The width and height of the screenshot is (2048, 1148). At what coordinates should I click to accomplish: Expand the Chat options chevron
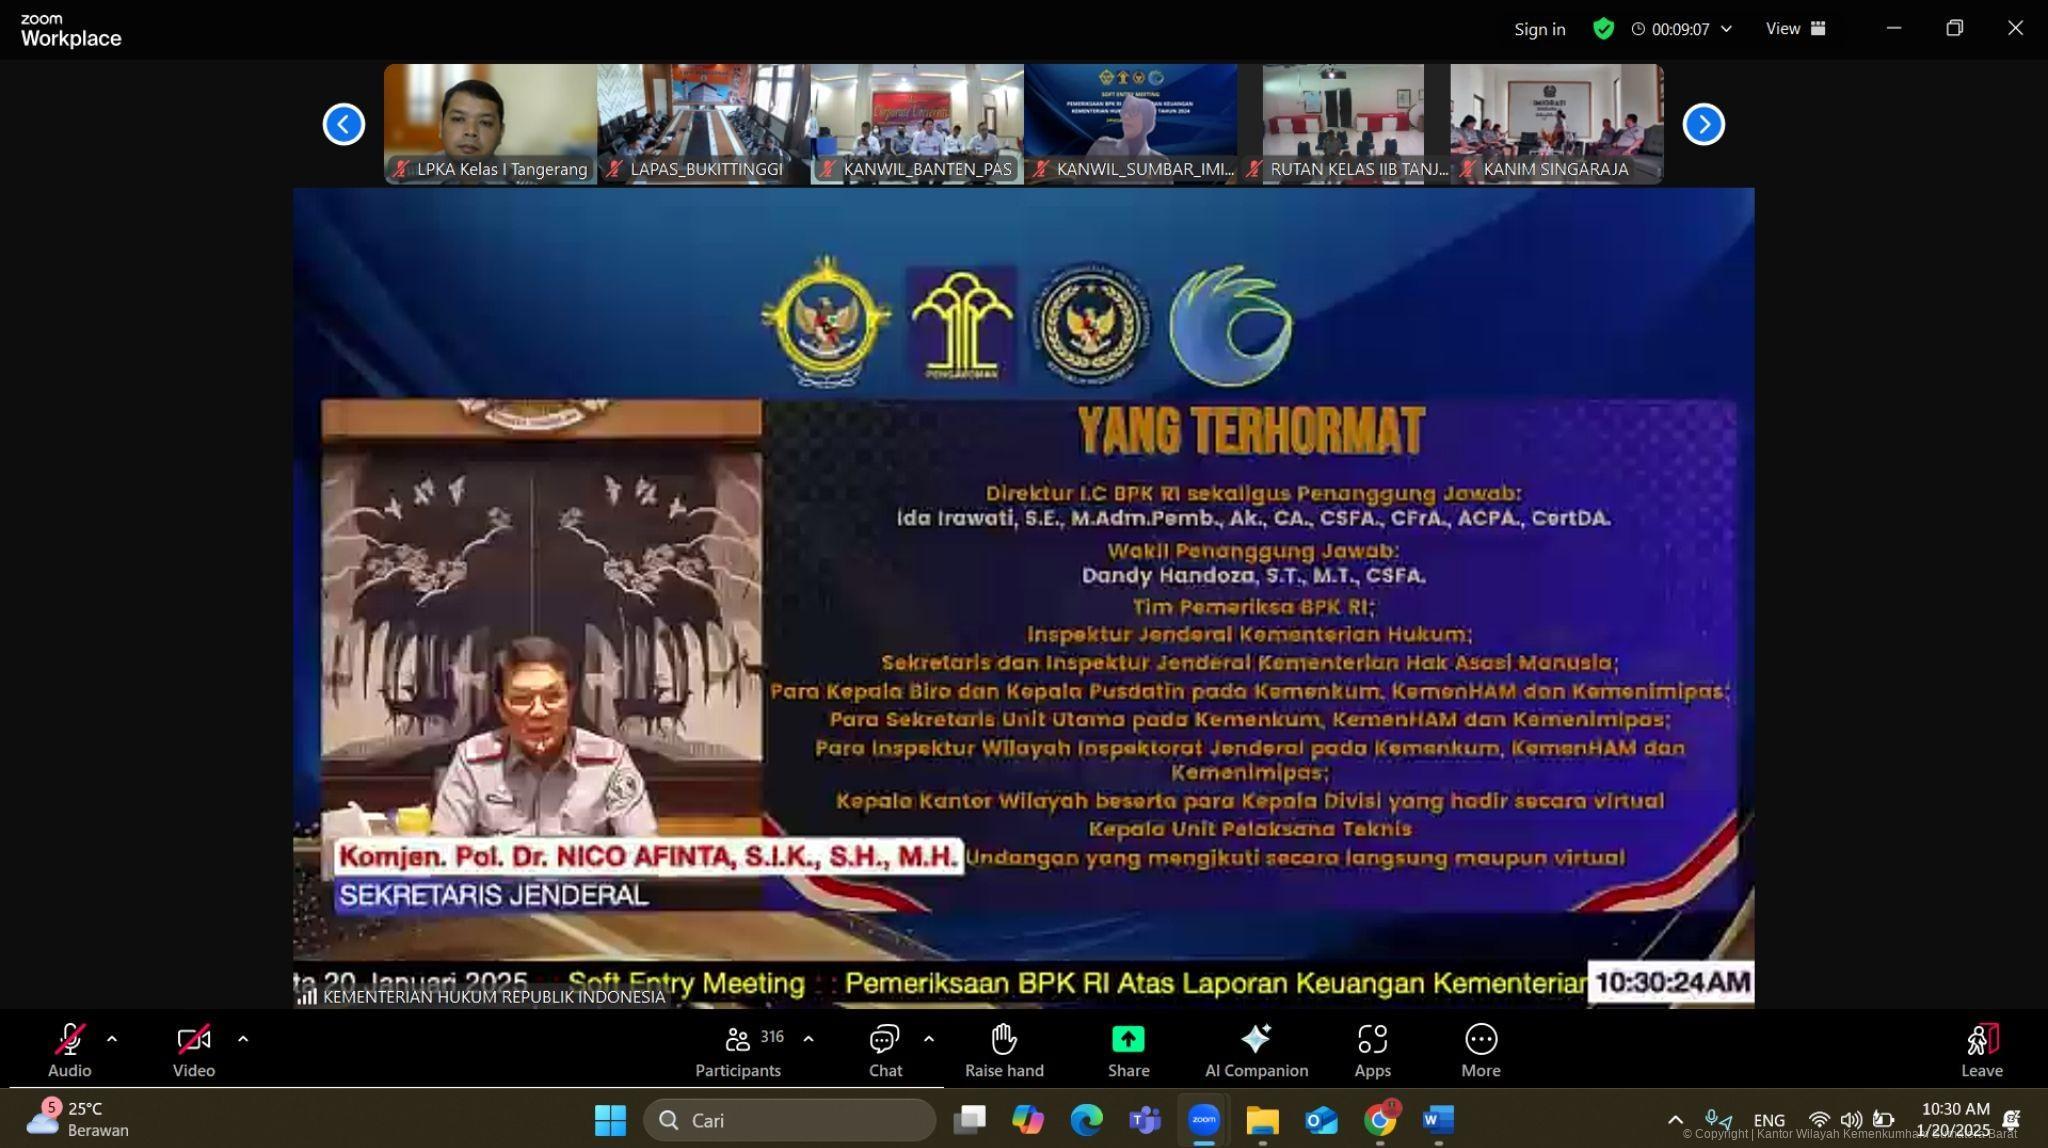coord(929,1039)
